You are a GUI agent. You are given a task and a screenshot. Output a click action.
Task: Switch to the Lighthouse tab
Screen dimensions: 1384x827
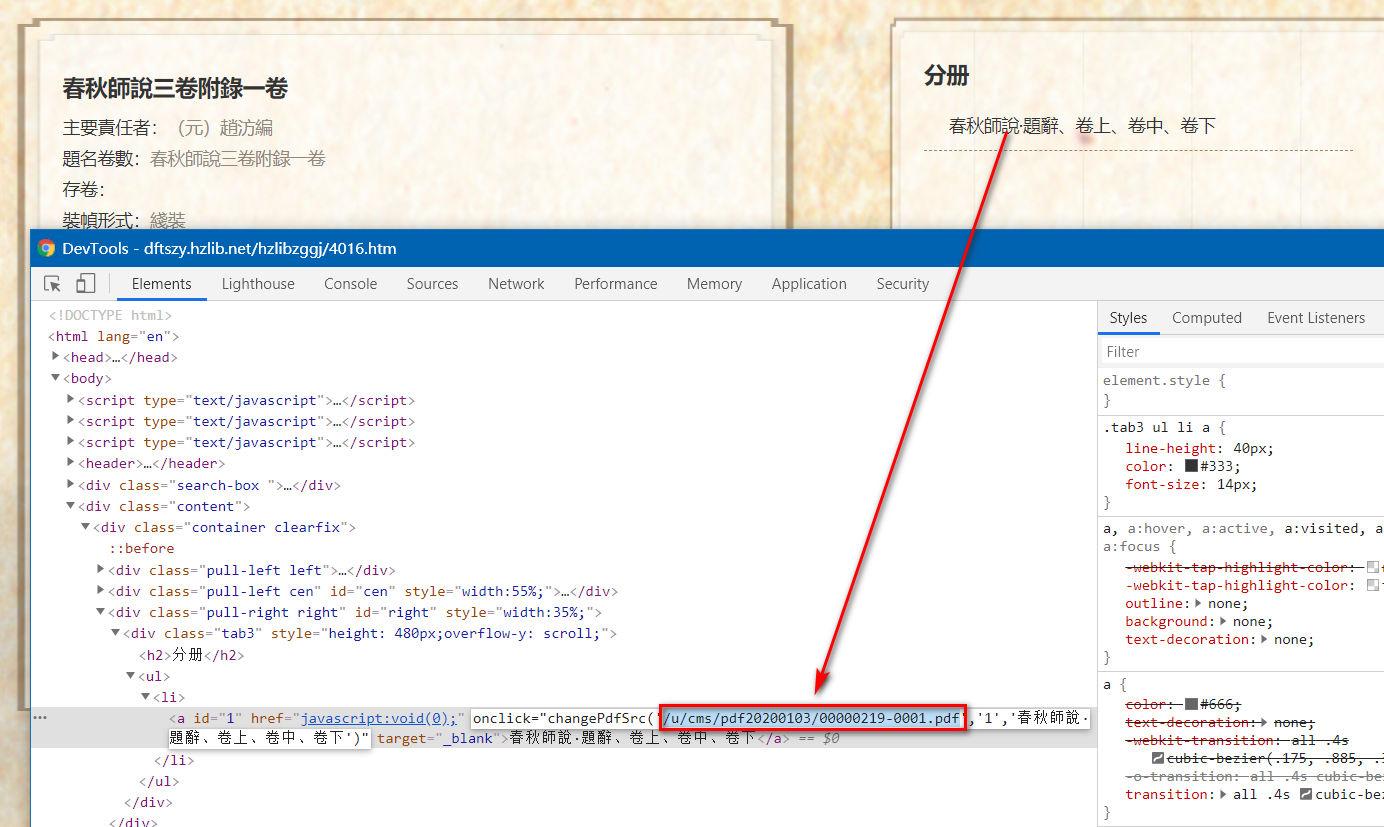(x=258, y=284)
